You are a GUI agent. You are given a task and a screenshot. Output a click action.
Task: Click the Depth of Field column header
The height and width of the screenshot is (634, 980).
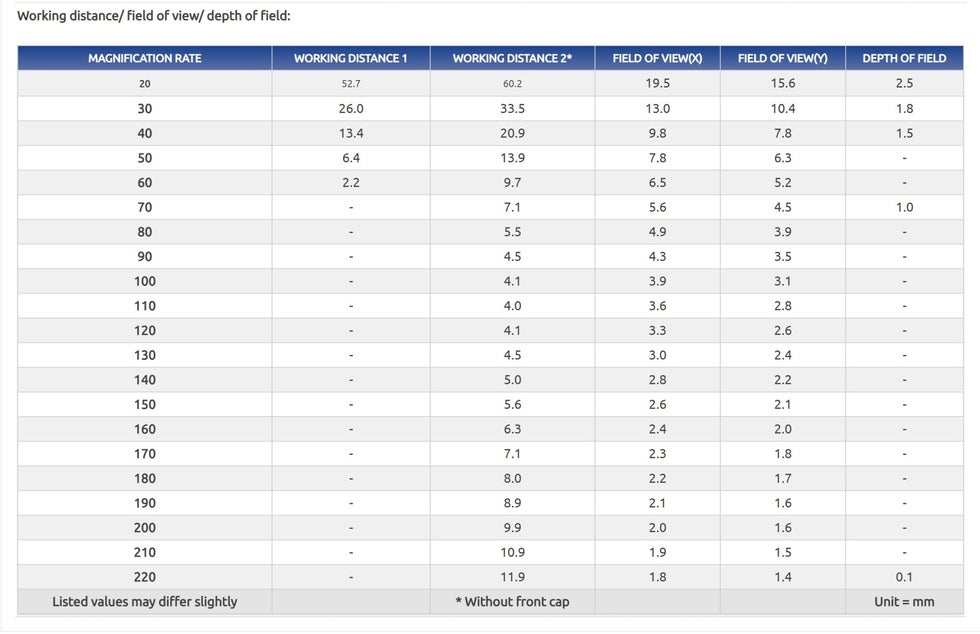(904, 58)
